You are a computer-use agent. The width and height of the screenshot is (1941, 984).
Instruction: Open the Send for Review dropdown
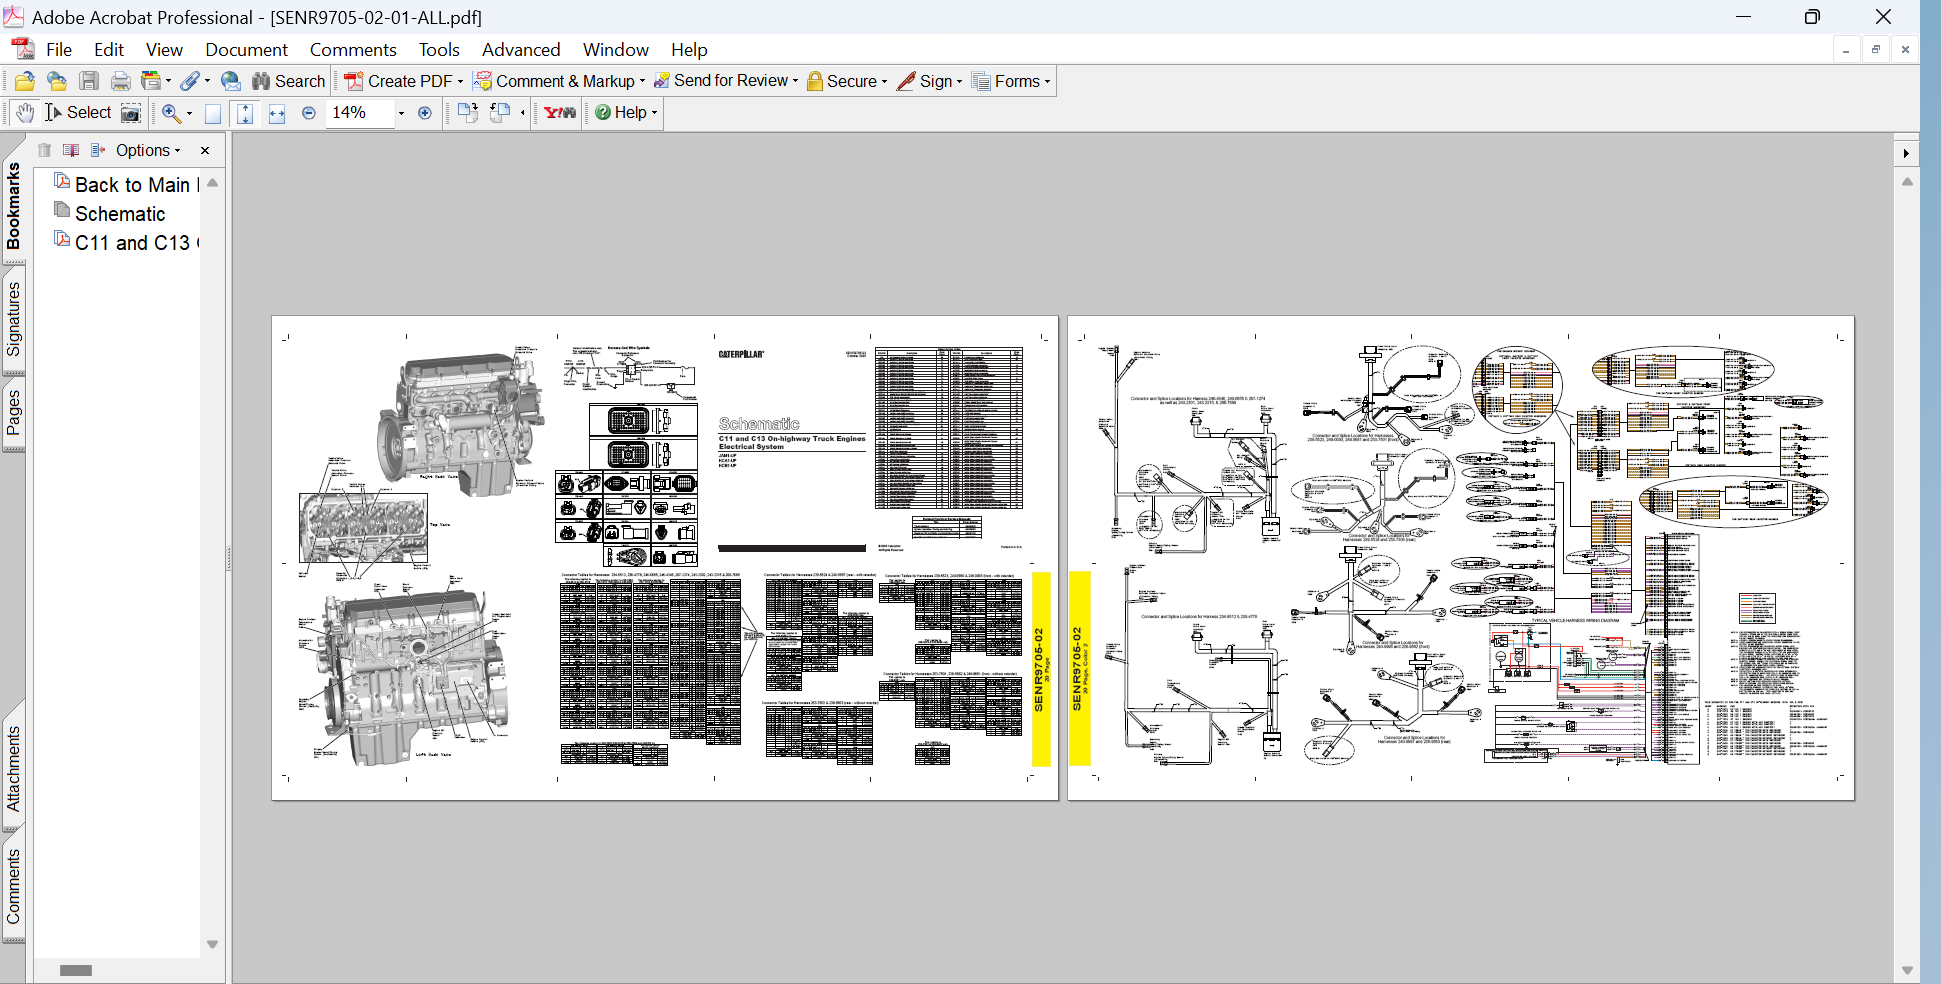pyautogui.click(x=726, y=81)
